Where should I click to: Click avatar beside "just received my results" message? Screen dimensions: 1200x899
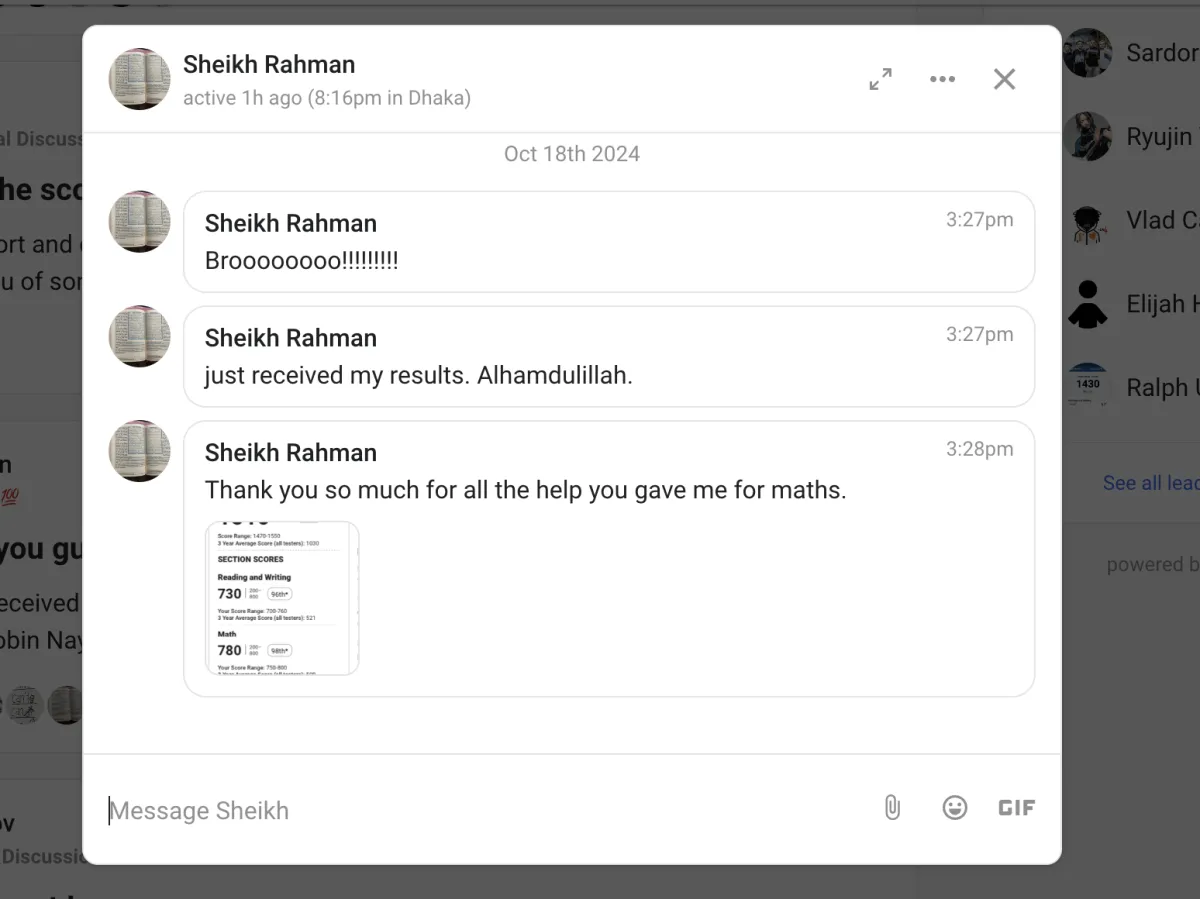[139, 336]
